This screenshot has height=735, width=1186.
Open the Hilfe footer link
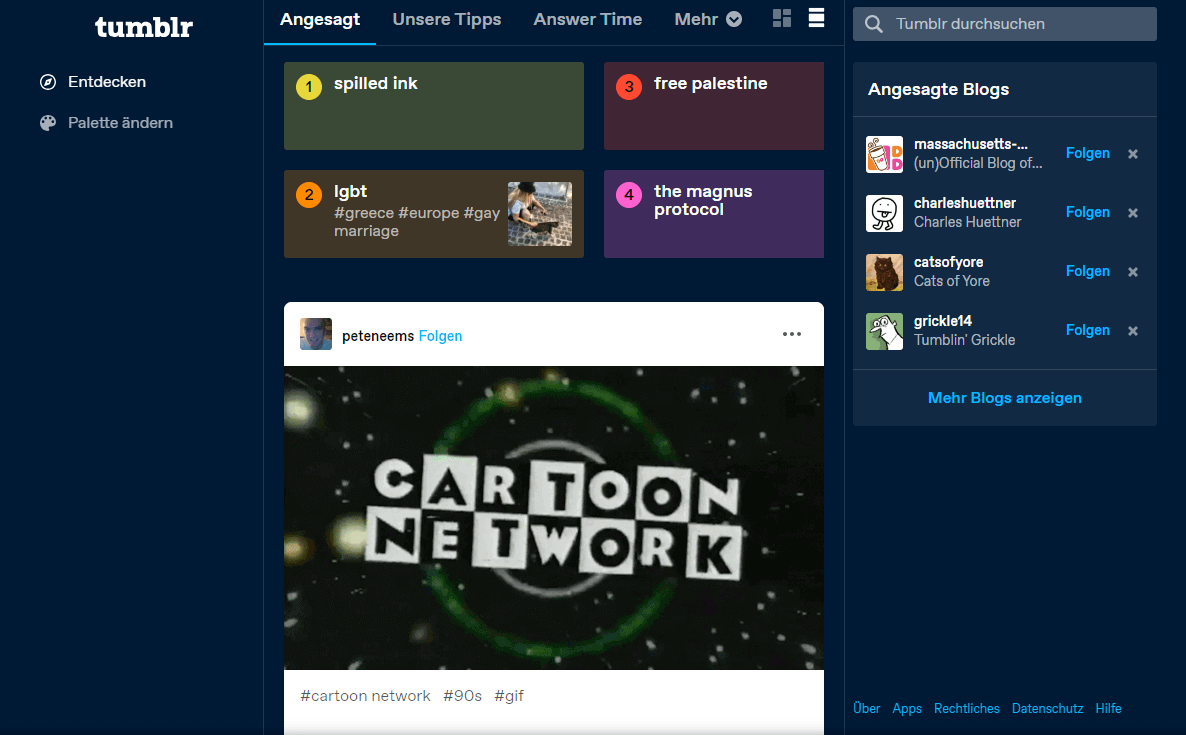point(1108,709)
